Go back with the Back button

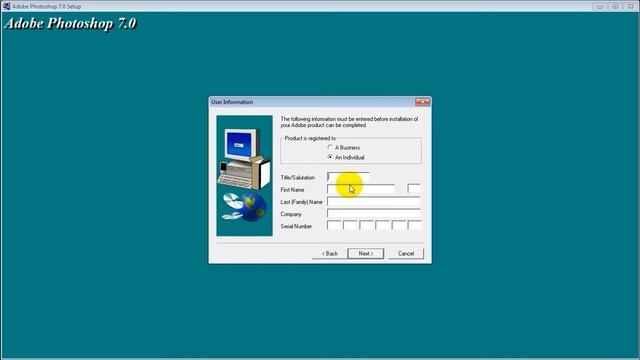329,253
